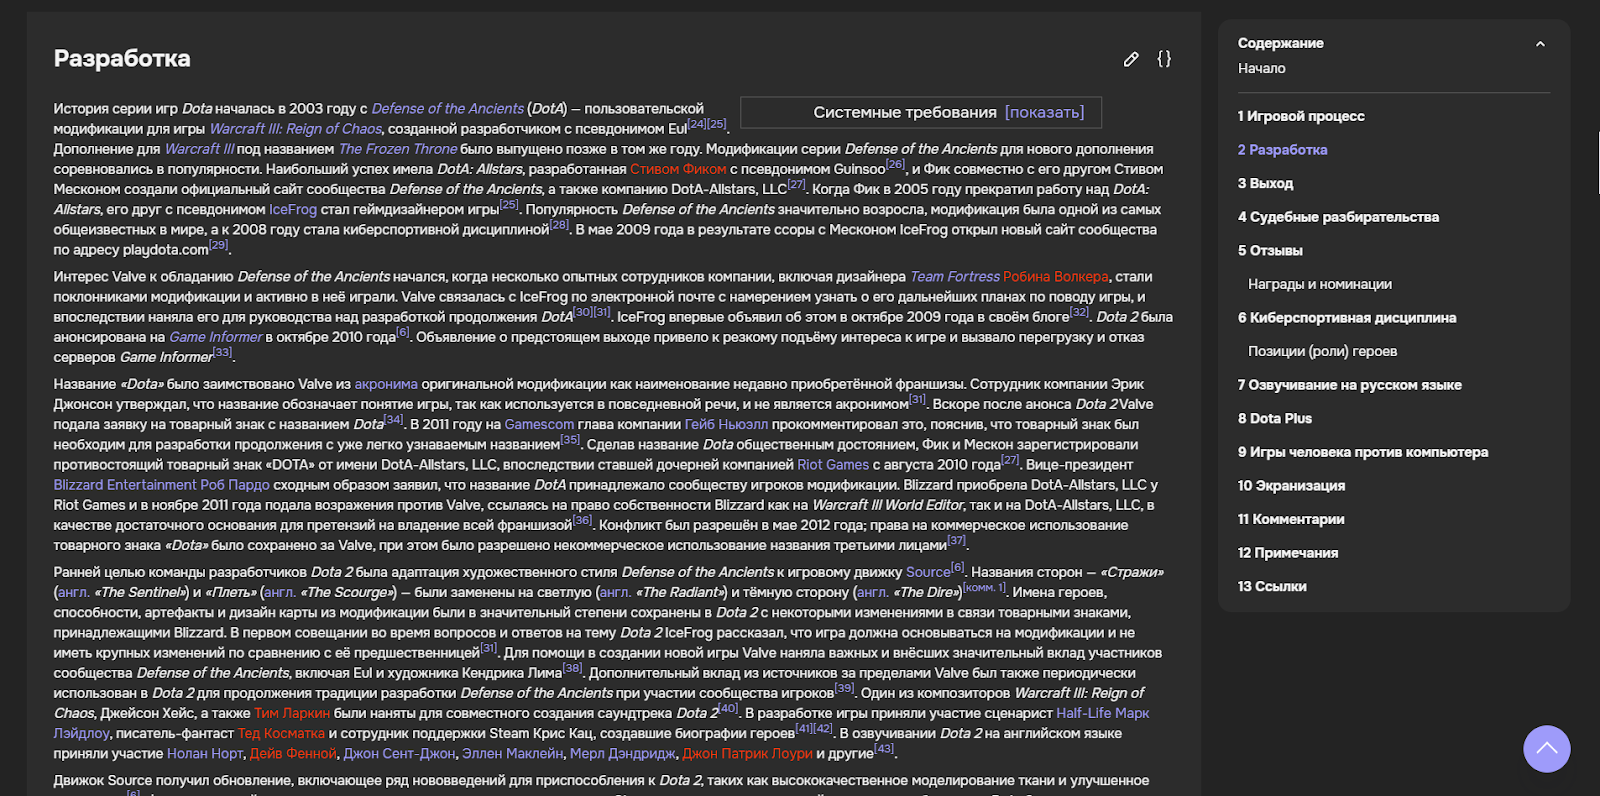
Task: Click the red link Тед Косматка
Action: 281,733
